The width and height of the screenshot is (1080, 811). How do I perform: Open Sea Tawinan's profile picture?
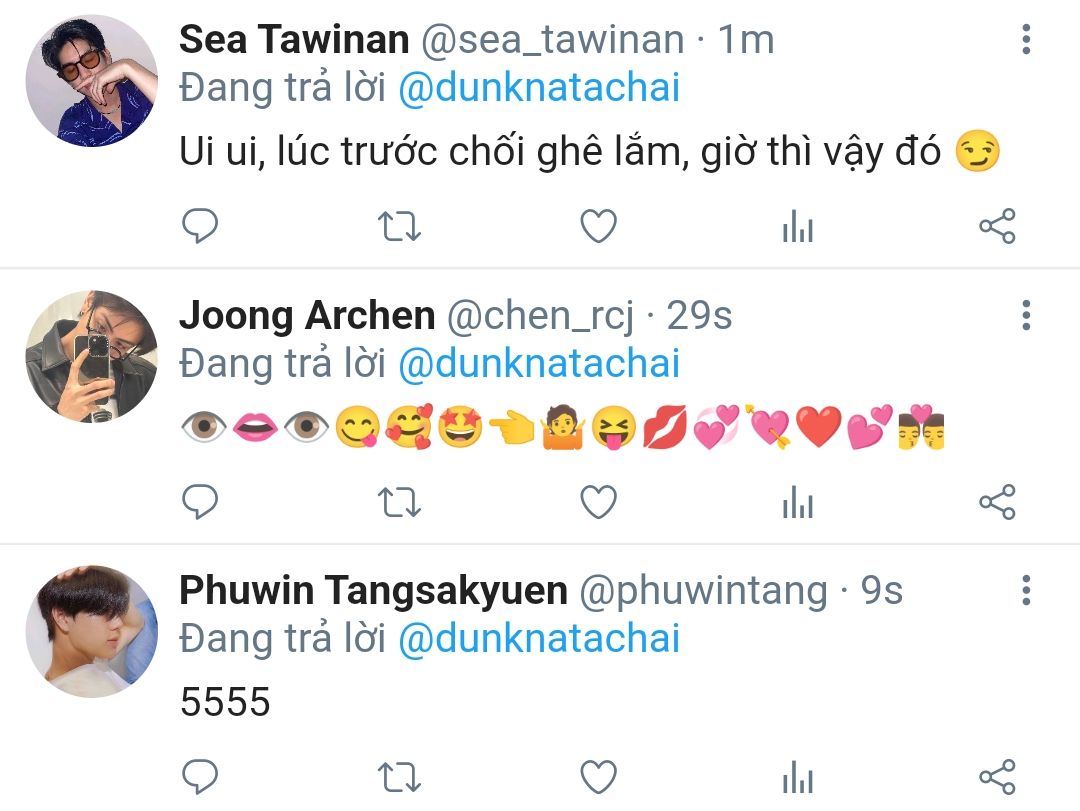coord(92,81)
